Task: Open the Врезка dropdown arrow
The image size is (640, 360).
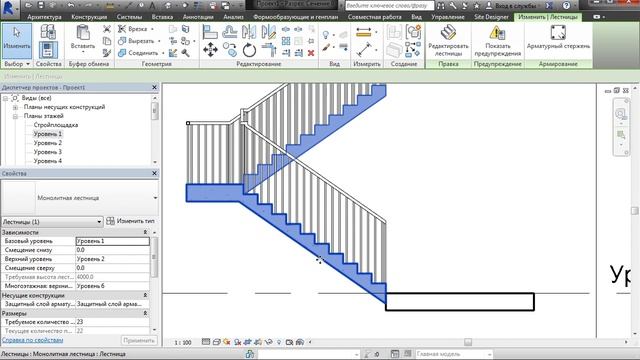Action: 152,29
